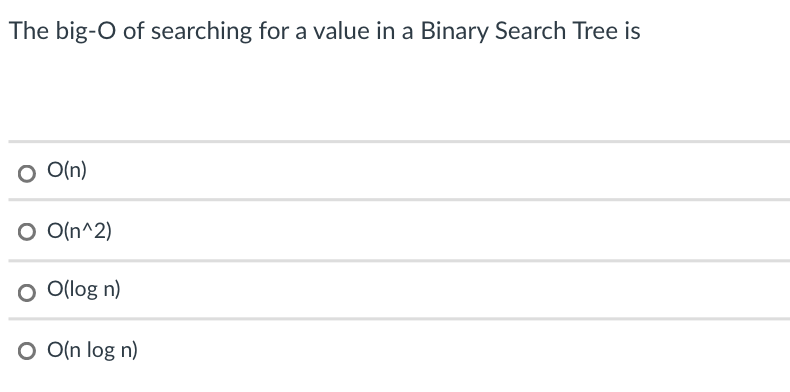
Task: Choose the O(log n) radio button
Action: (27, 293)
